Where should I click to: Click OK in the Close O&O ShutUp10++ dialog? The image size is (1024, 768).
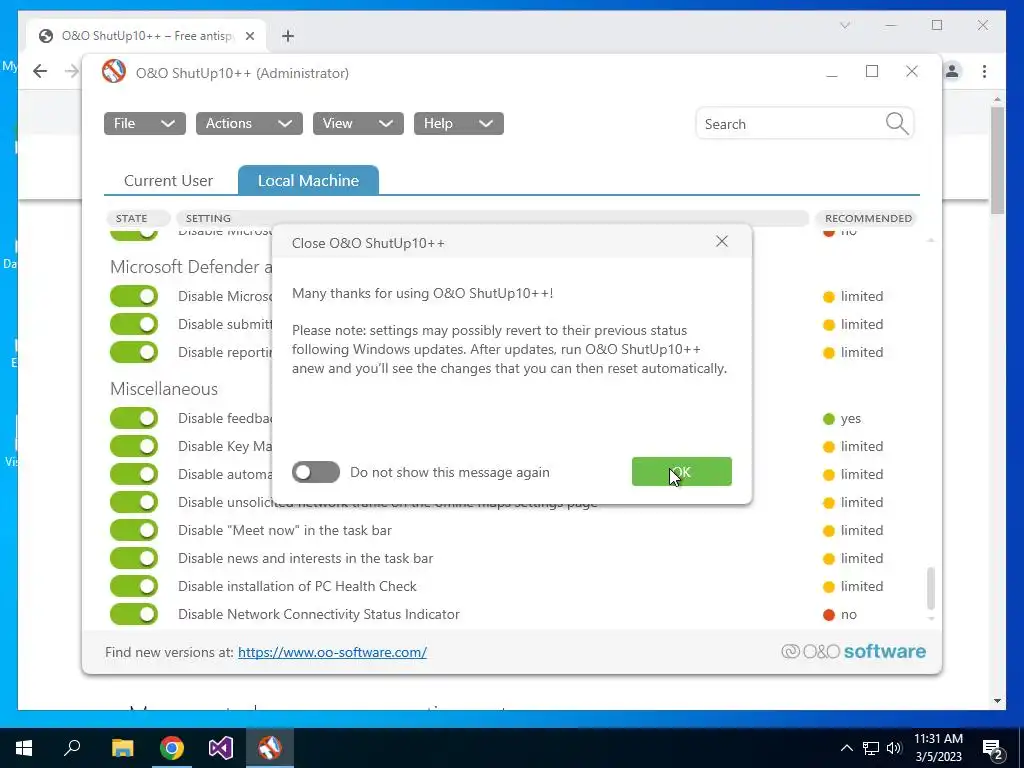(x=681, y=472)
